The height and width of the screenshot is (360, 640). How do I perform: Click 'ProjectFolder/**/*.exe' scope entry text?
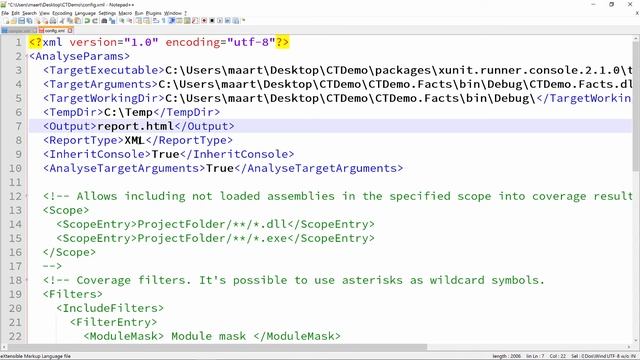tap(212, 238)
